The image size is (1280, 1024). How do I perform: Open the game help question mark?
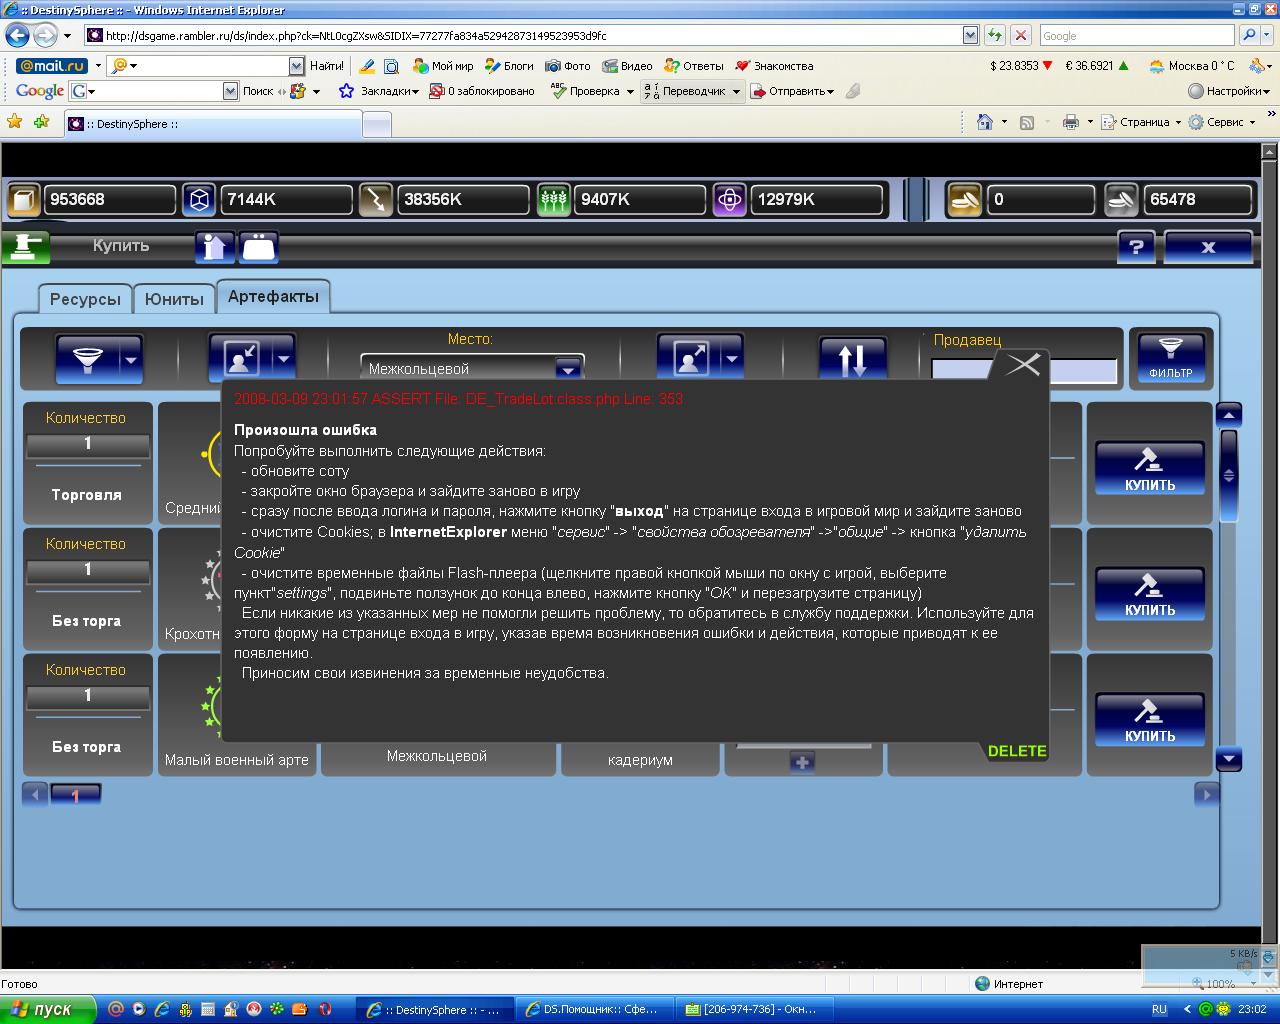point(1135,247)
